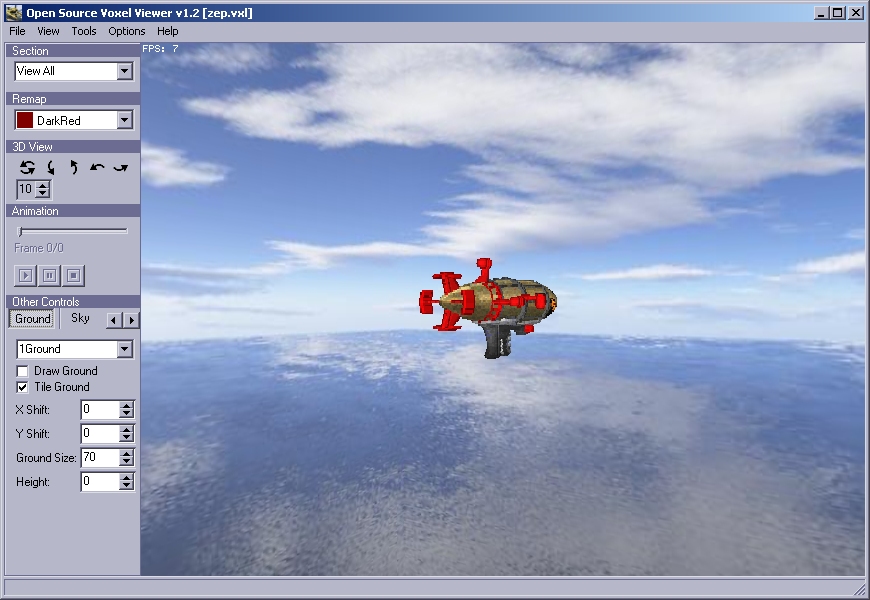
Task: Open the Tools menu
Action: [x=84, y=31]
